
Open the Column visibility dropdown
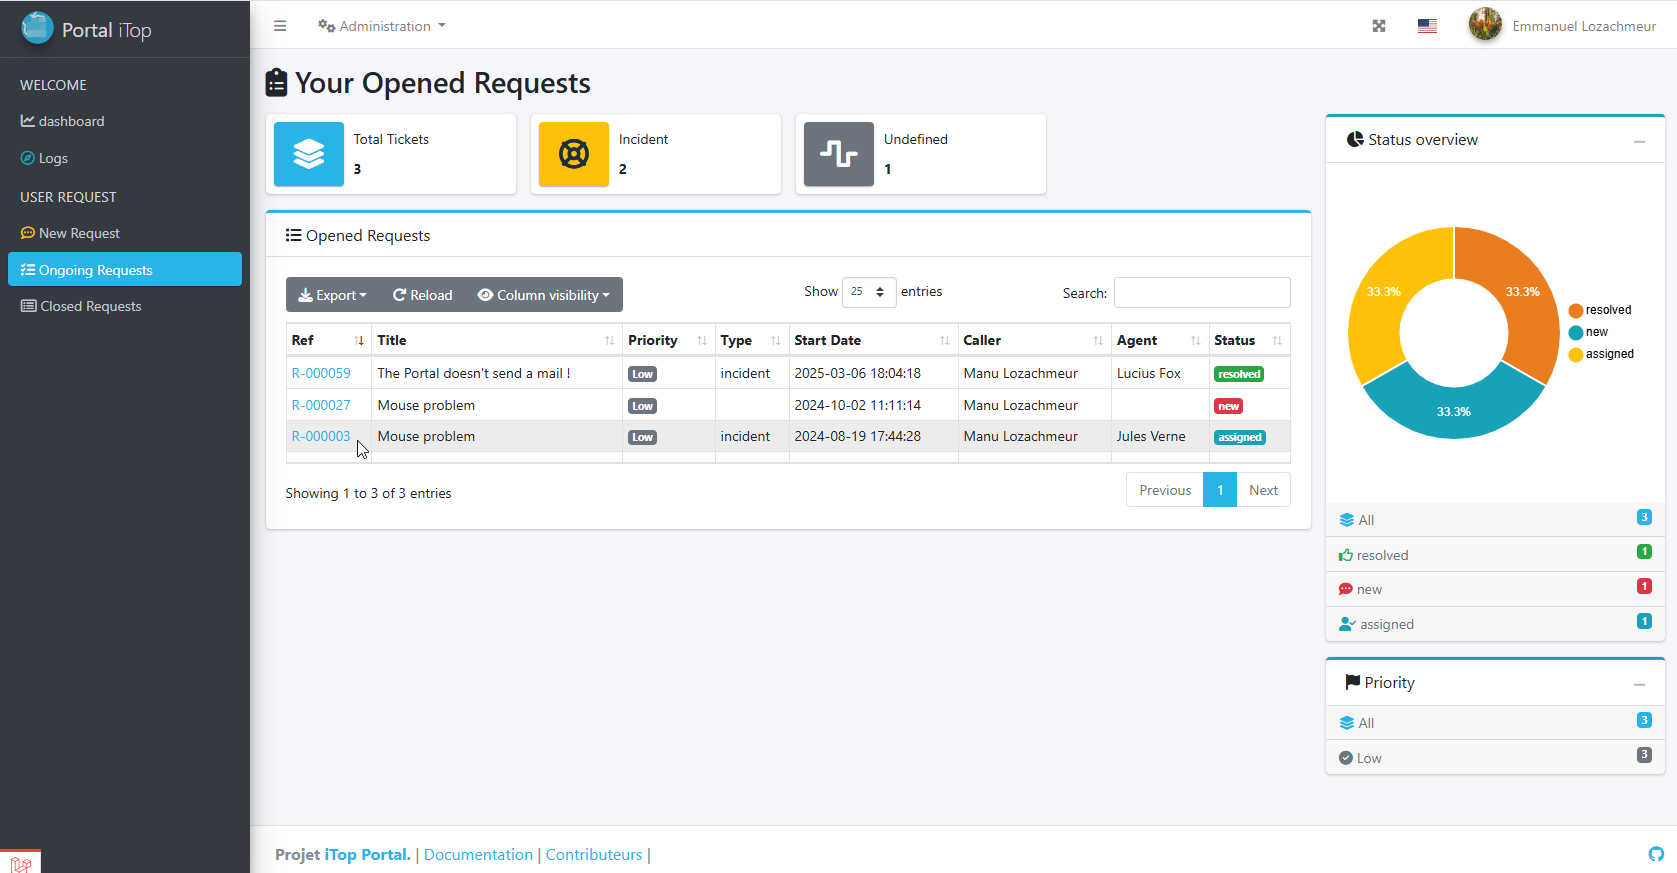[x=544, y=295]
